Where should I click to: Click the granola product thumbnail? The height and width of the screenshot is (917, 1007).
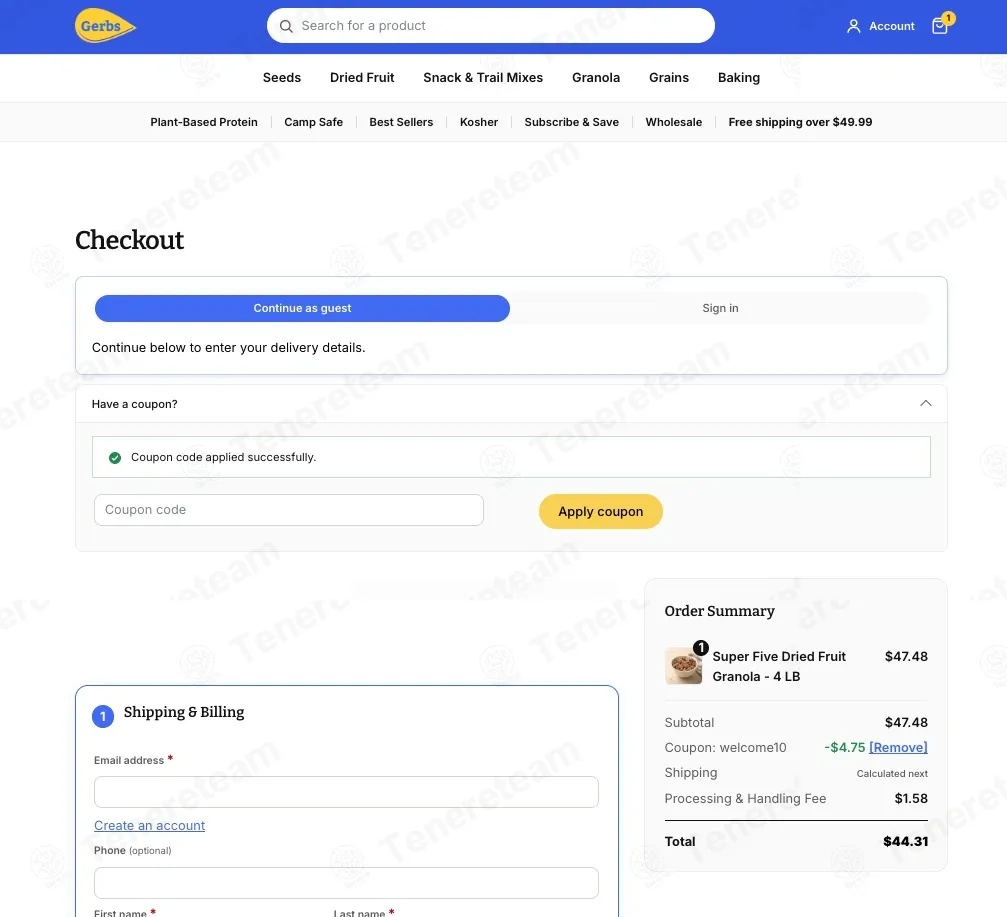click(x=683, y=666)
